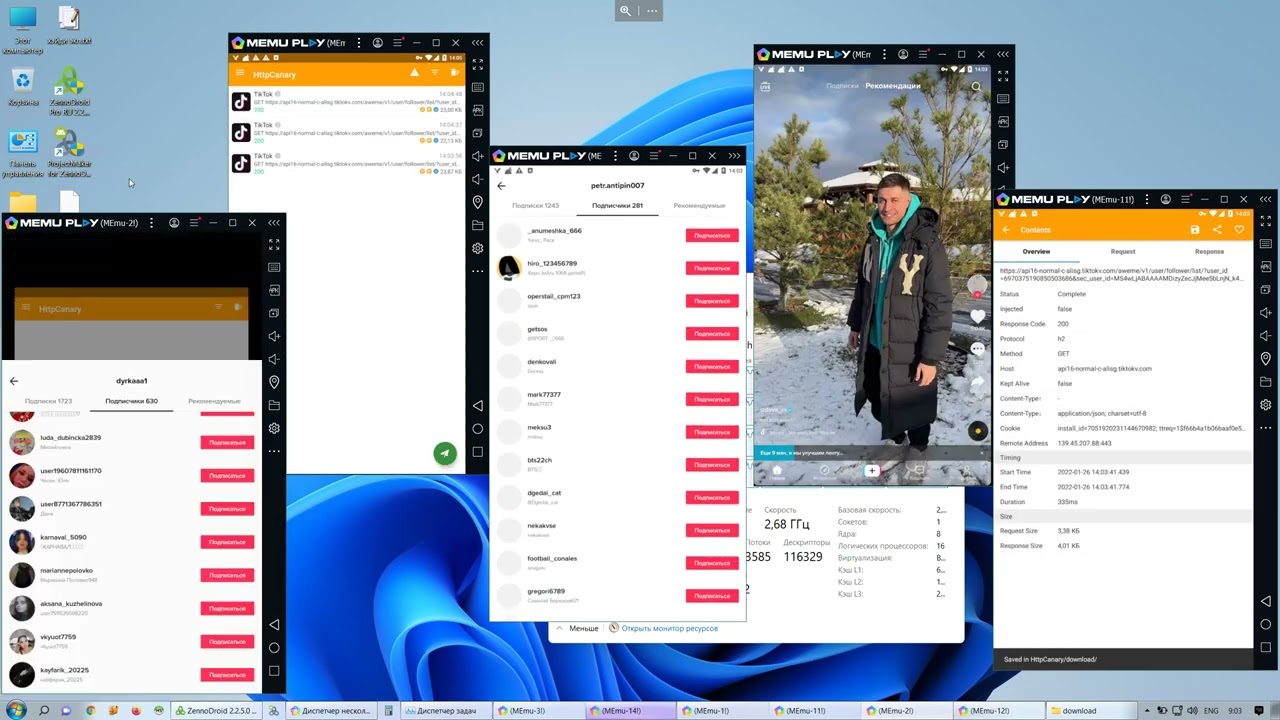
Task: Open Диспетчер задач taskbar button
Action: (444, 711)
